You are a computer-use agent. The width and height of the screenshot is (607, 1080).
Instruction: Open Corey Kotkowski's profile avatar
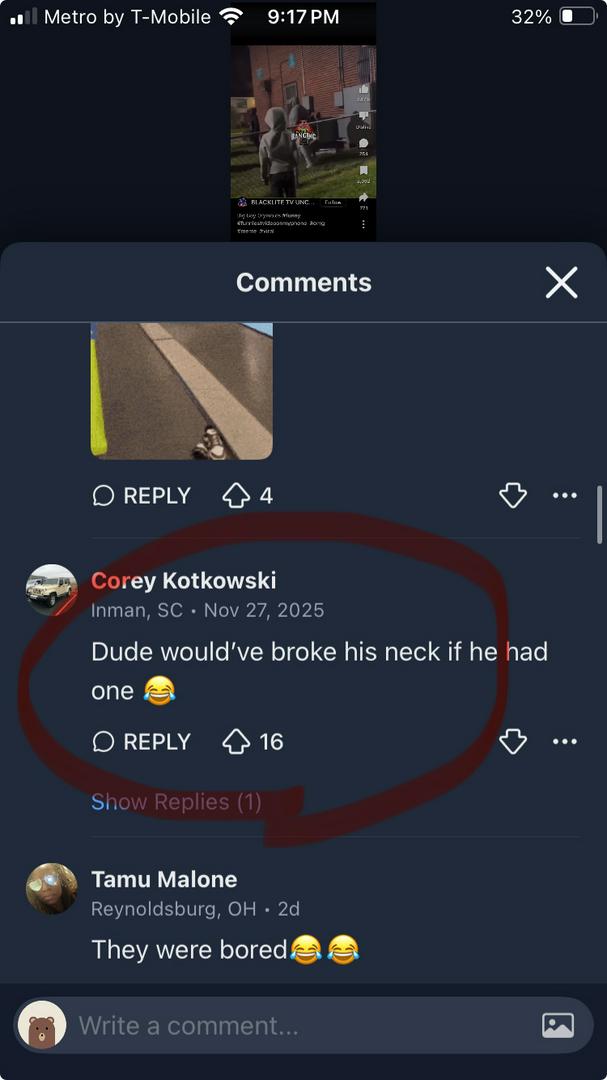(x=52, y=590)
